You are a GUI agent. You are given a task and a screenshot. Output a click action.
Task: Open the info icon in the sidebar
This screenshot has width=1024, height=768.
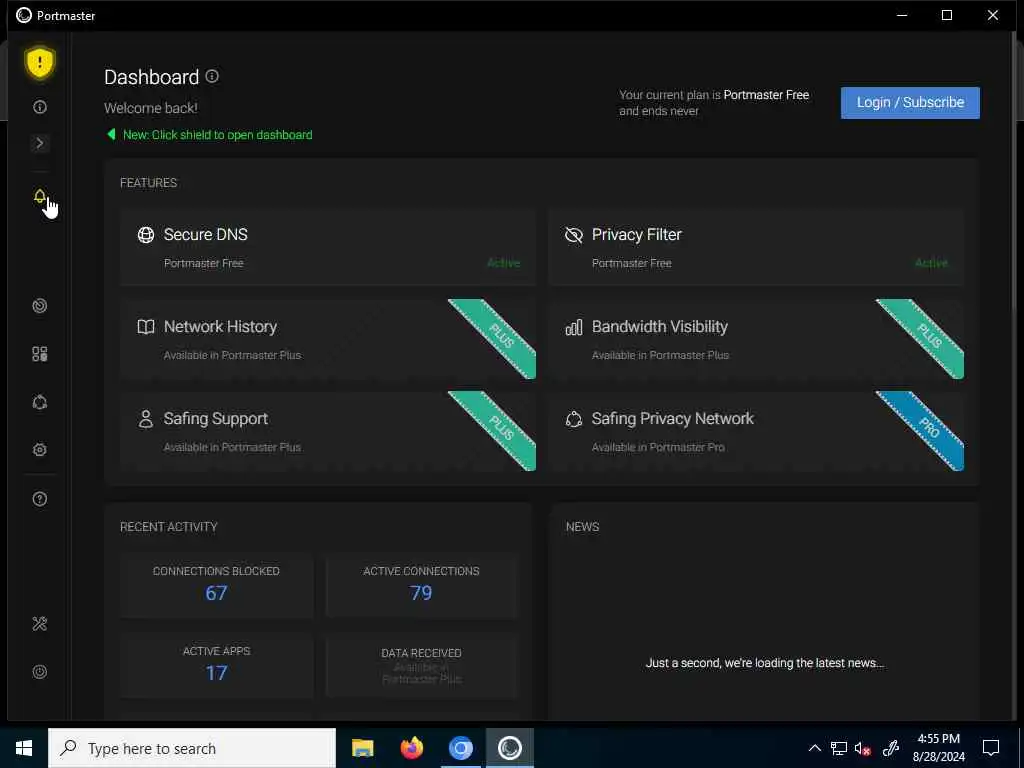[x=40, y=107]
